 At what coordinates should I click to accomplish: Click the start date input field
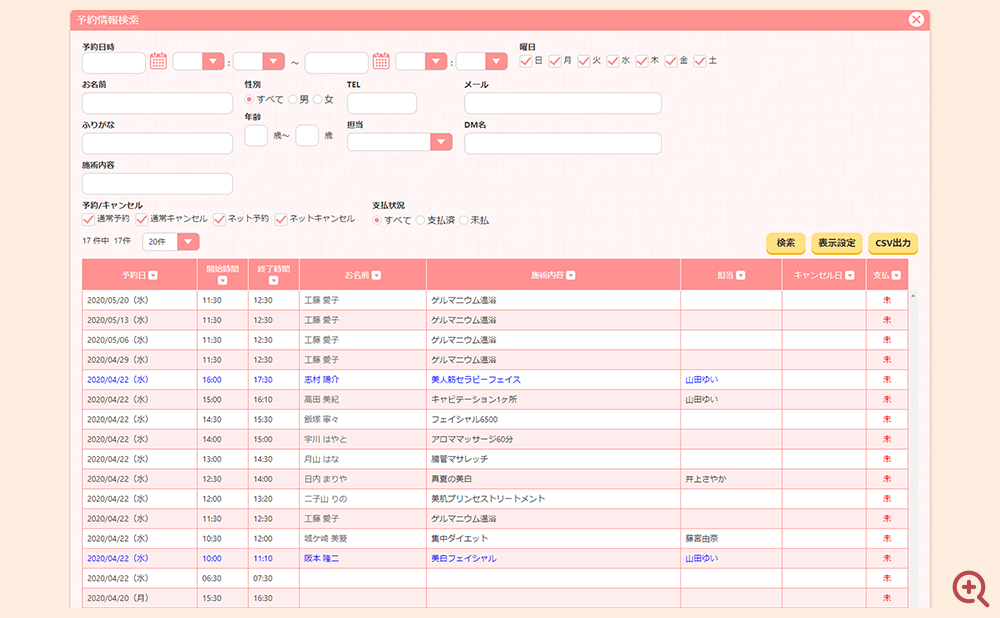[114, 63]
